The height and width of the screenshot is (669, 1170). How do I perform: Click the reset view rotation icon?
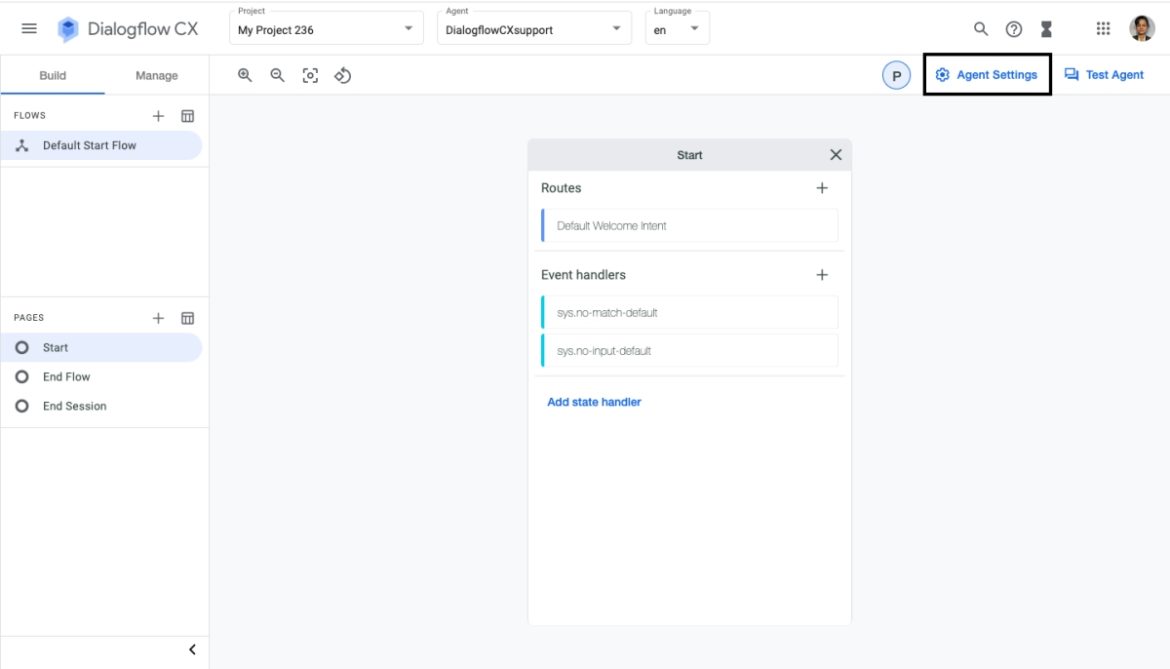[342, 74]
